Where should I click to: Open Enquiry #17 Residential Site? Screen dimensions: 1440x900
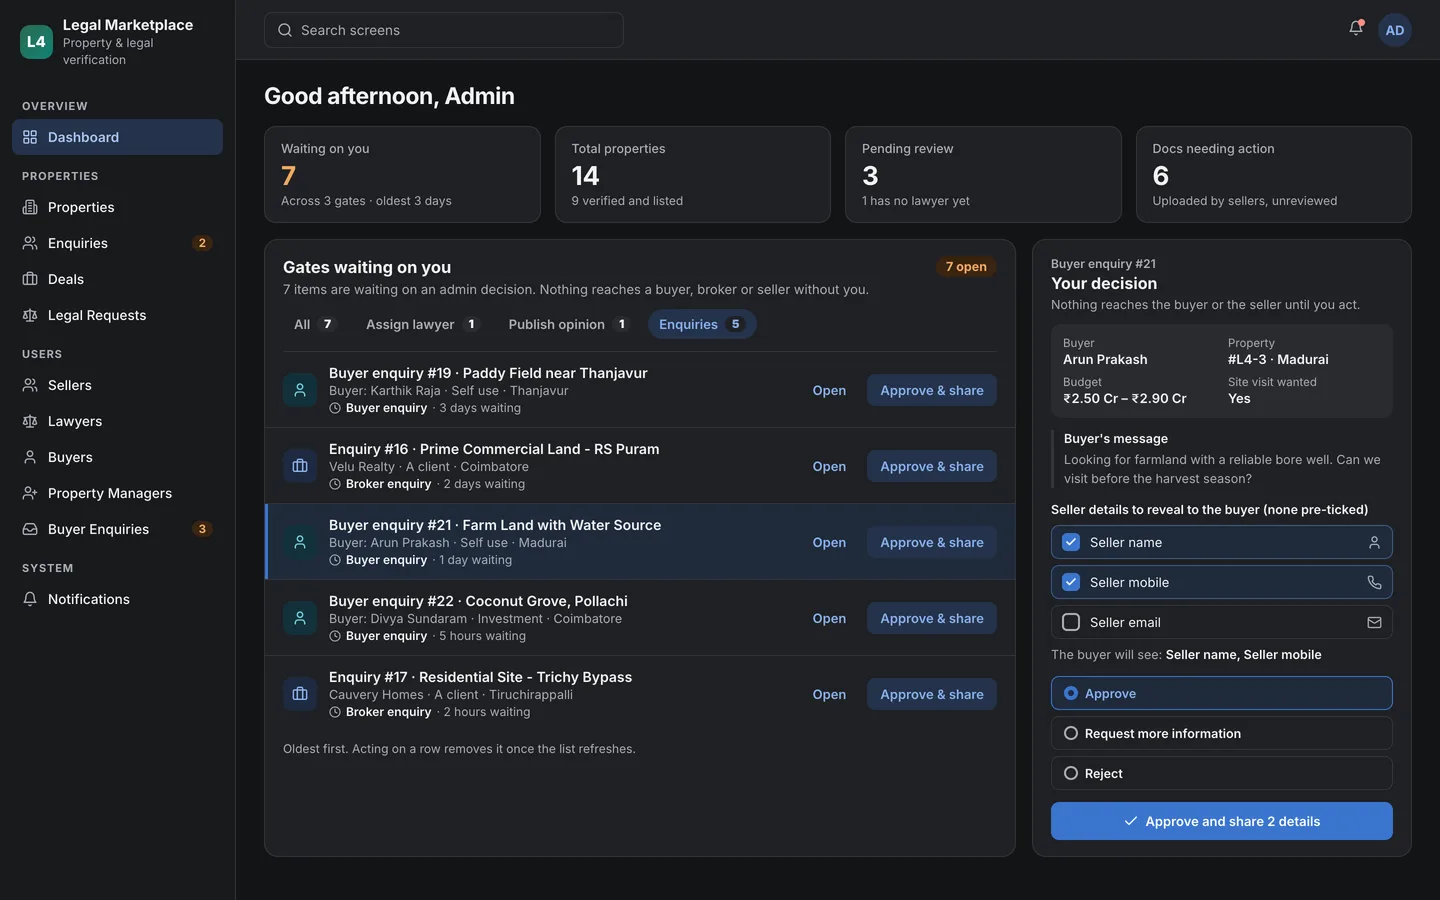point(829,694)
